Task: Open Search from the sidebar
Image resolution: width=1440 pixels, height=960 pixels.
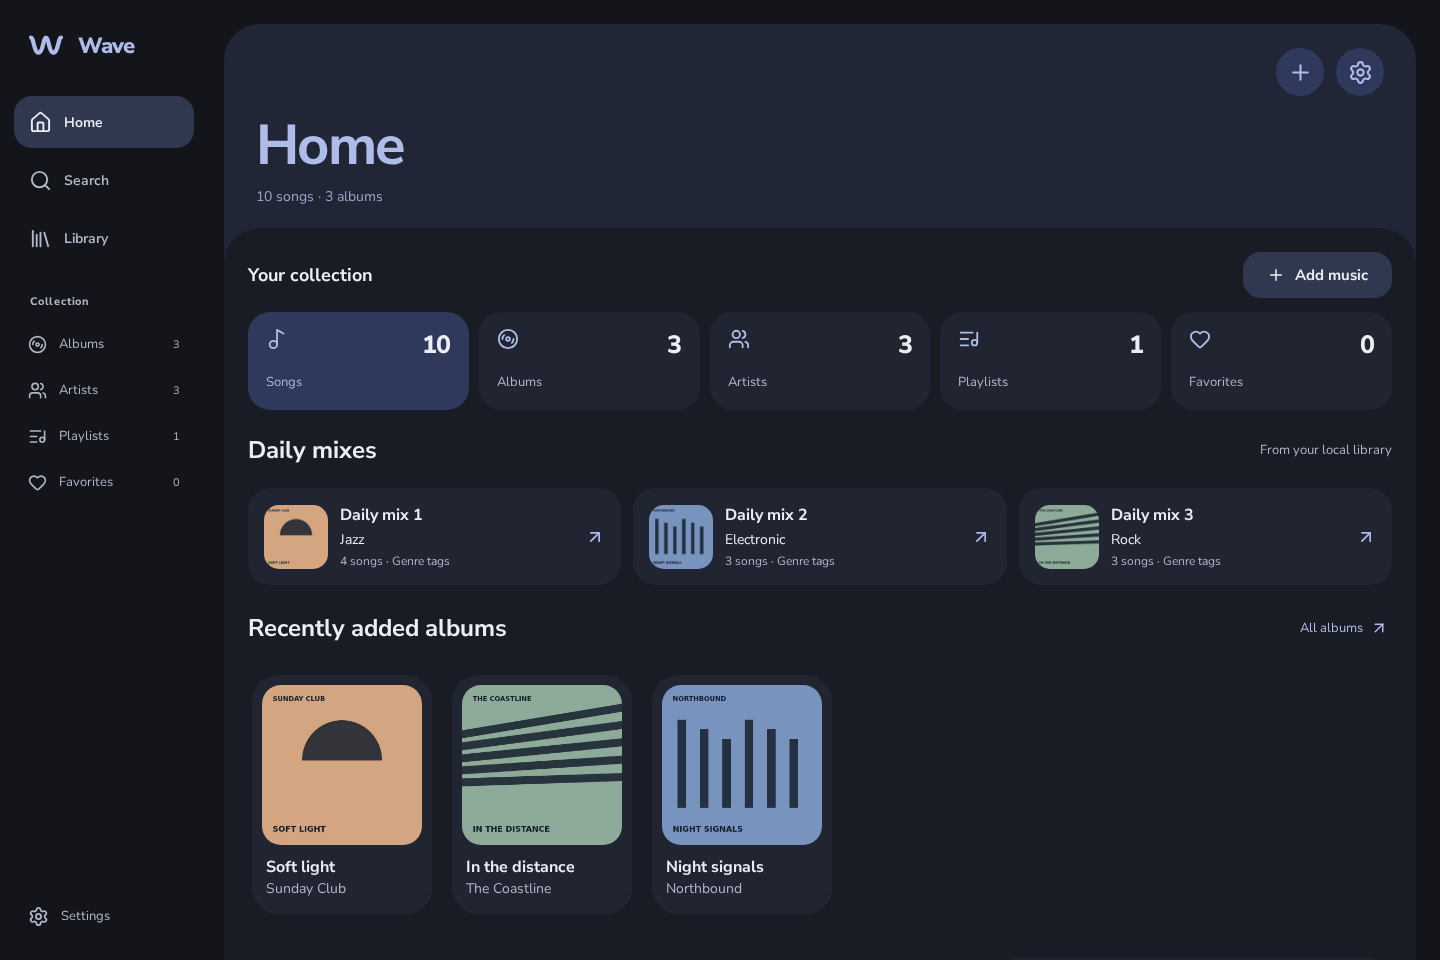Action: coord(104,180)
